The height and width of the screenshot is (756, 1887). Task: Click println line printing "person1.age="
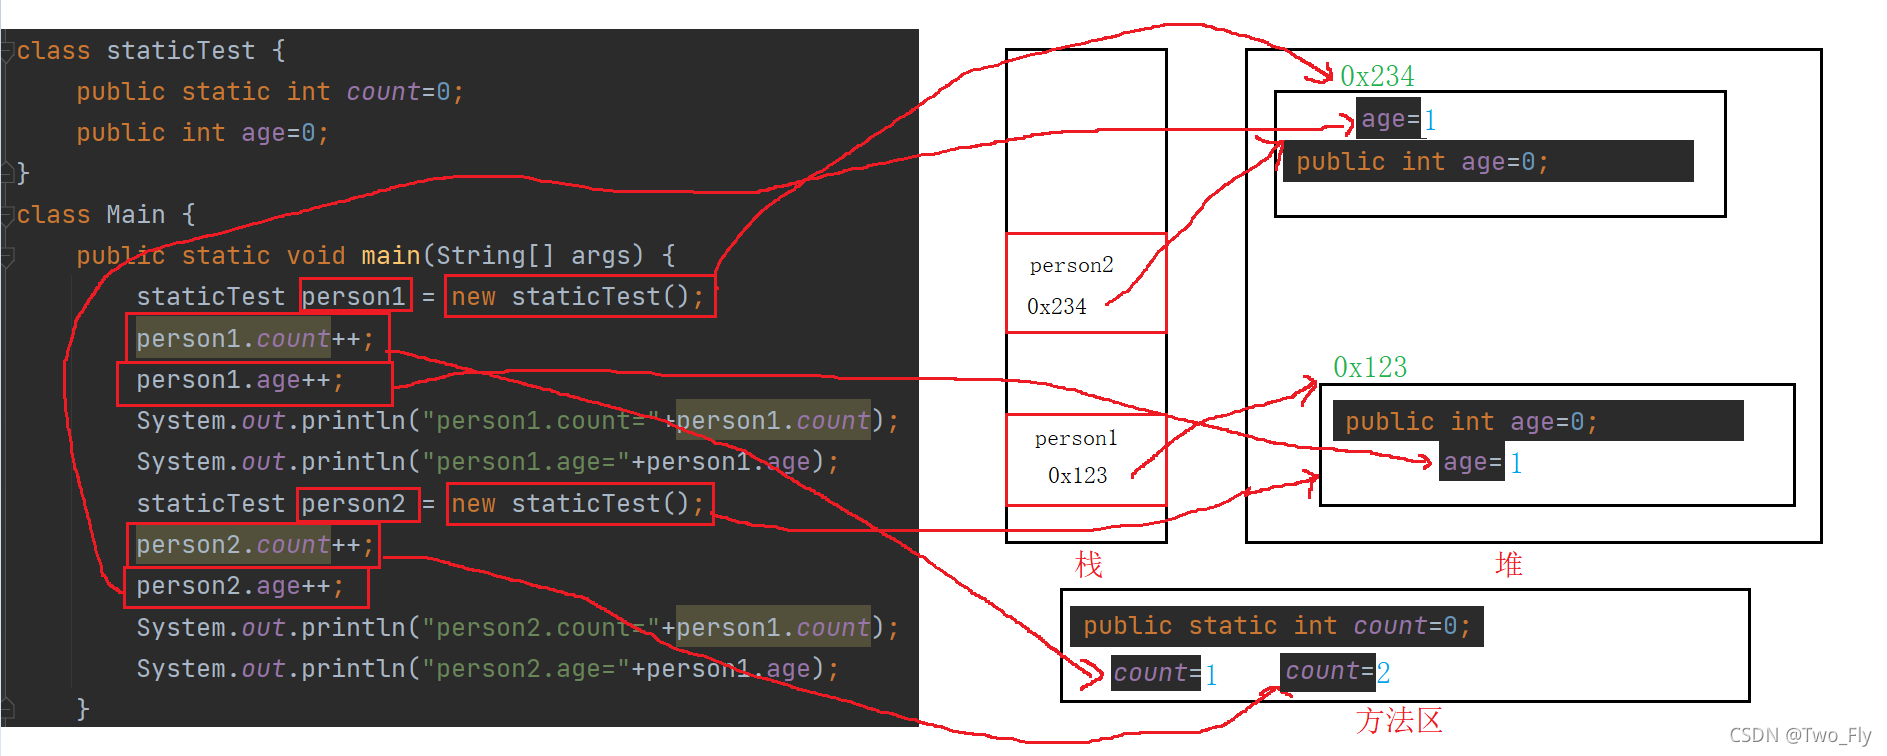coord(487,462)
